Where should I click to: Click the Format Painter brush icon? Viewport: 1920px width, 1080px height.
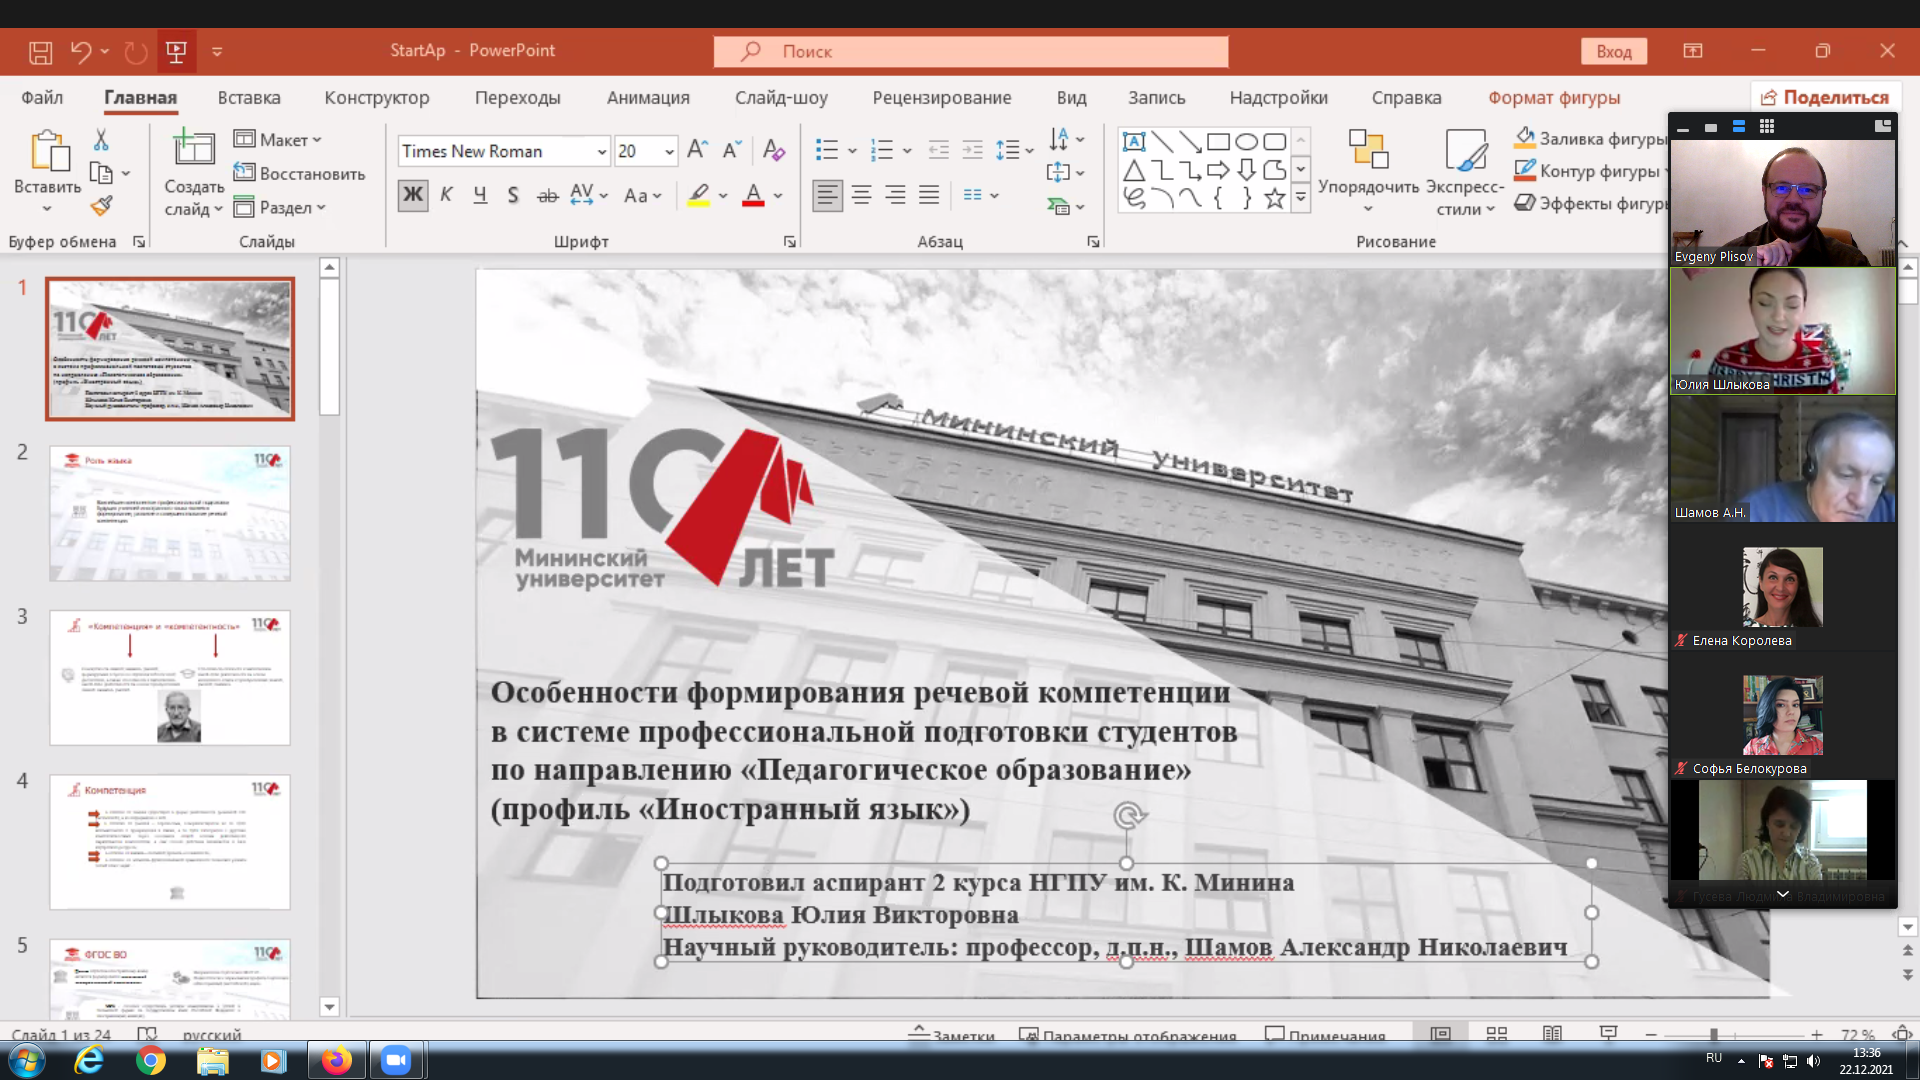click(x=101, y=206)
